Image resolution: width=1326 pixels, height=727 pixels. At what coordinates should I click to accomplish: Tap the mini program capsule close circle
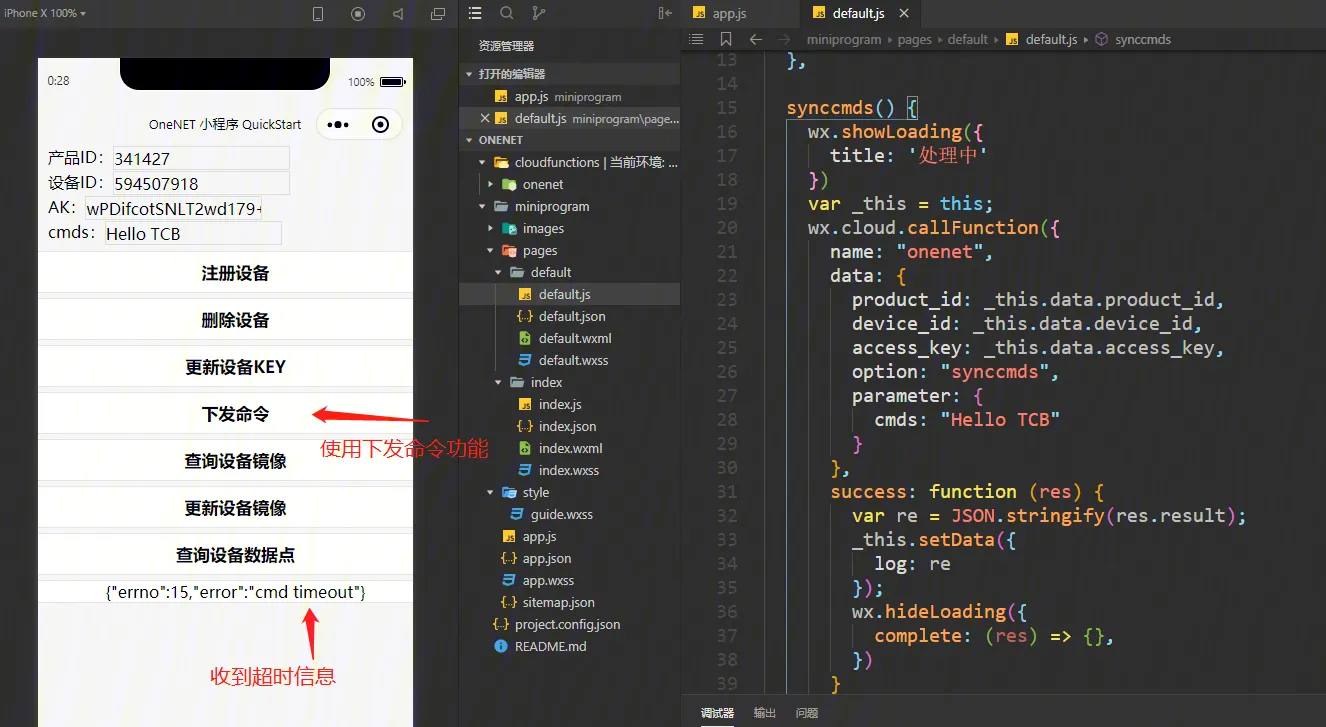(x=380, y=125)
